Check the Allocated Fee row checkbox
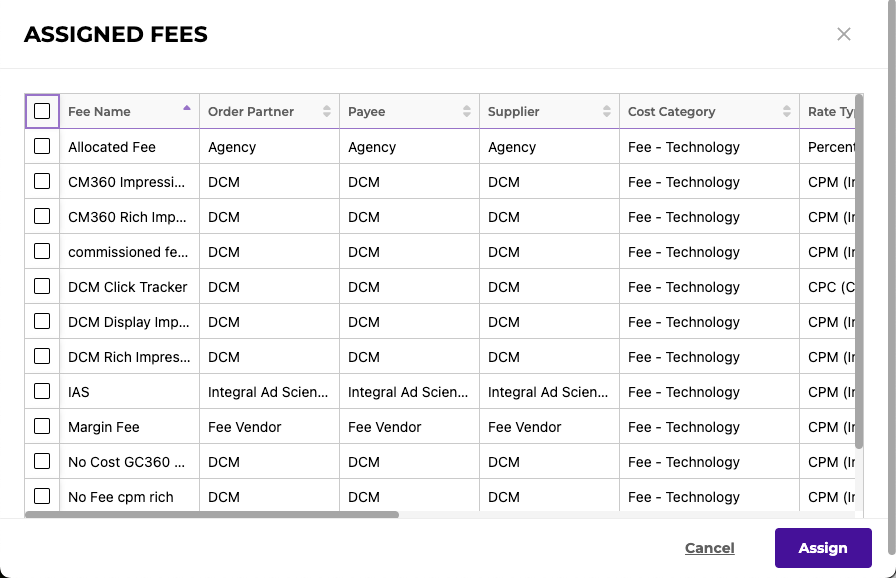Viewport: 896px width, 578px height. [x=42, y=146]
